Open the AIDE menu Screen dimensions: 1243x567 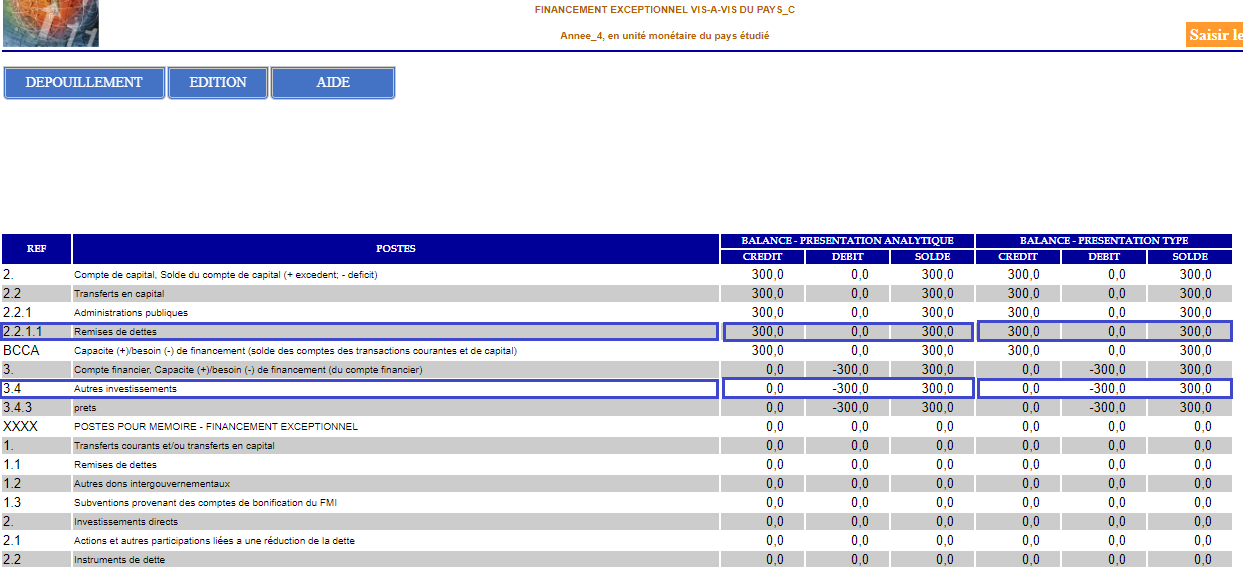pos(333,83)
